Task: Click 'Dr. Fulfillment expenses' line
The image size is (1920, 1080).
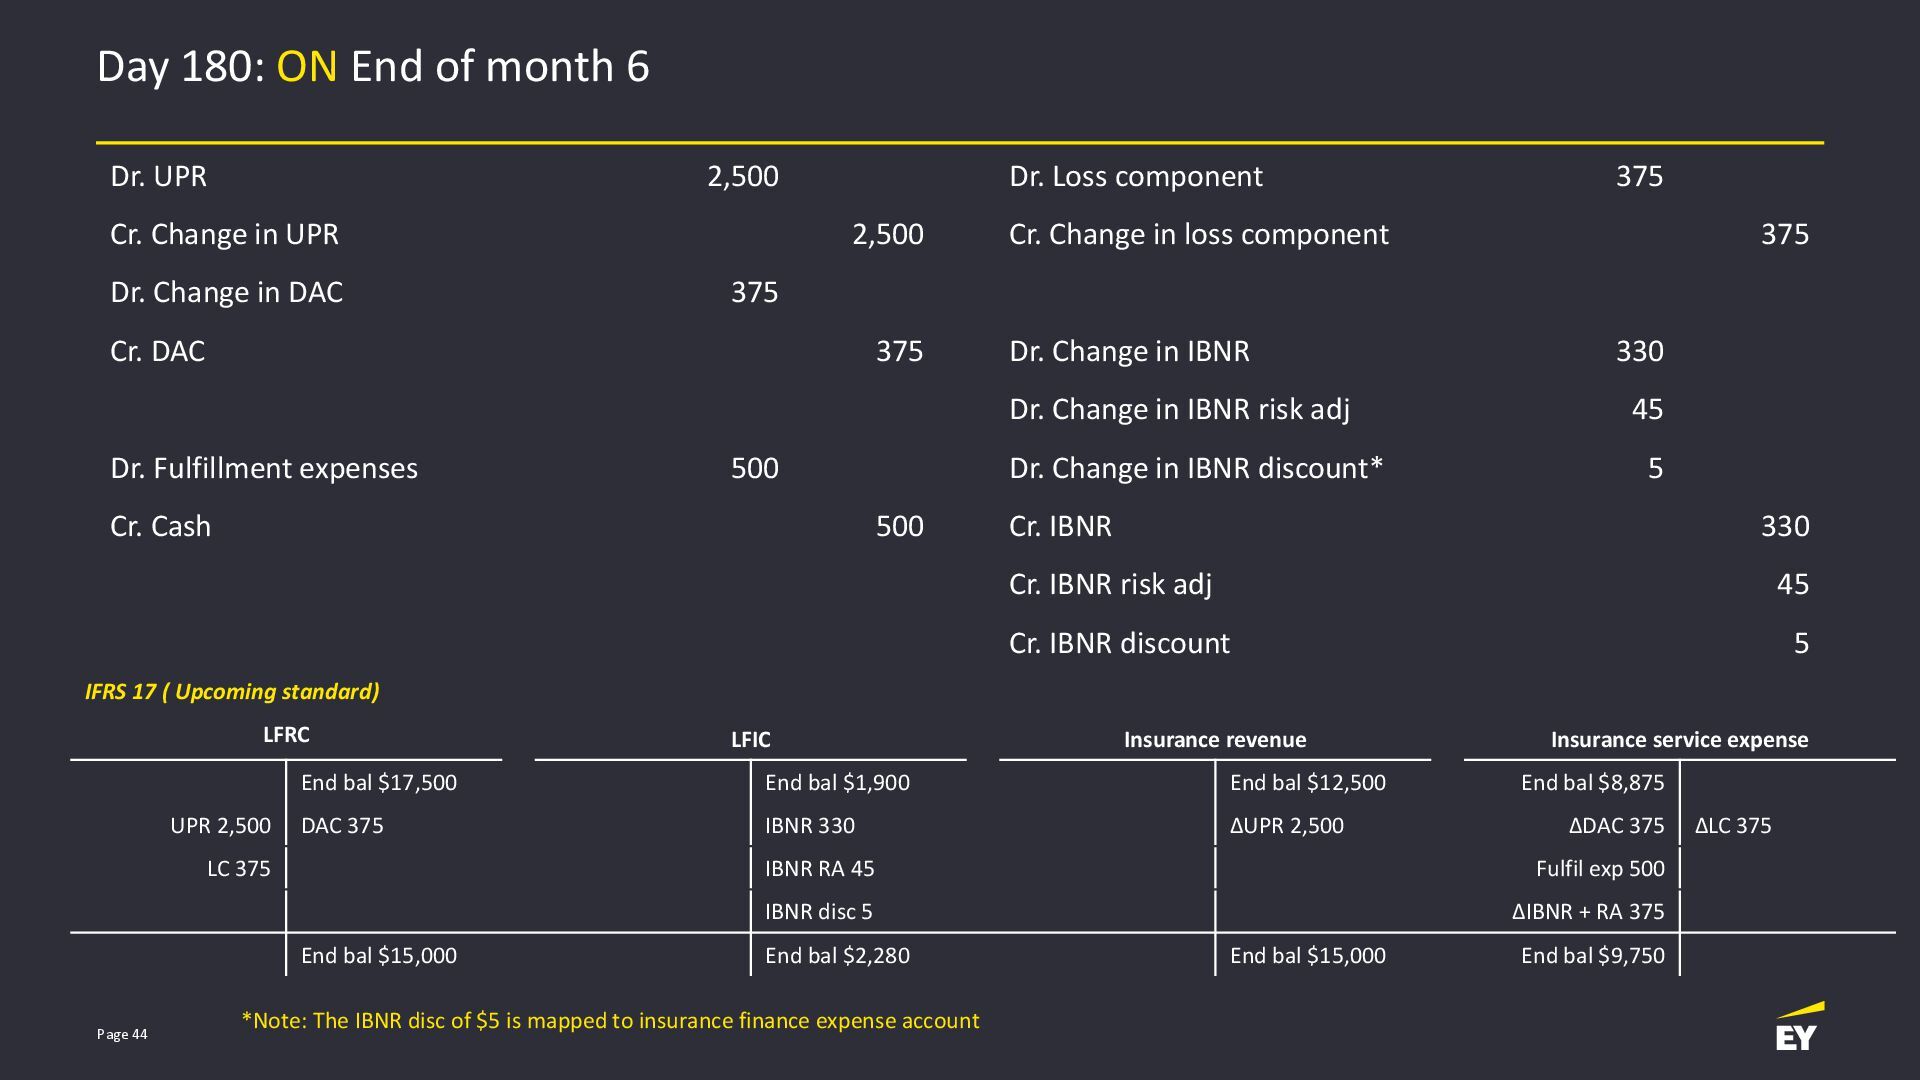Action: [x=264, y=468]
